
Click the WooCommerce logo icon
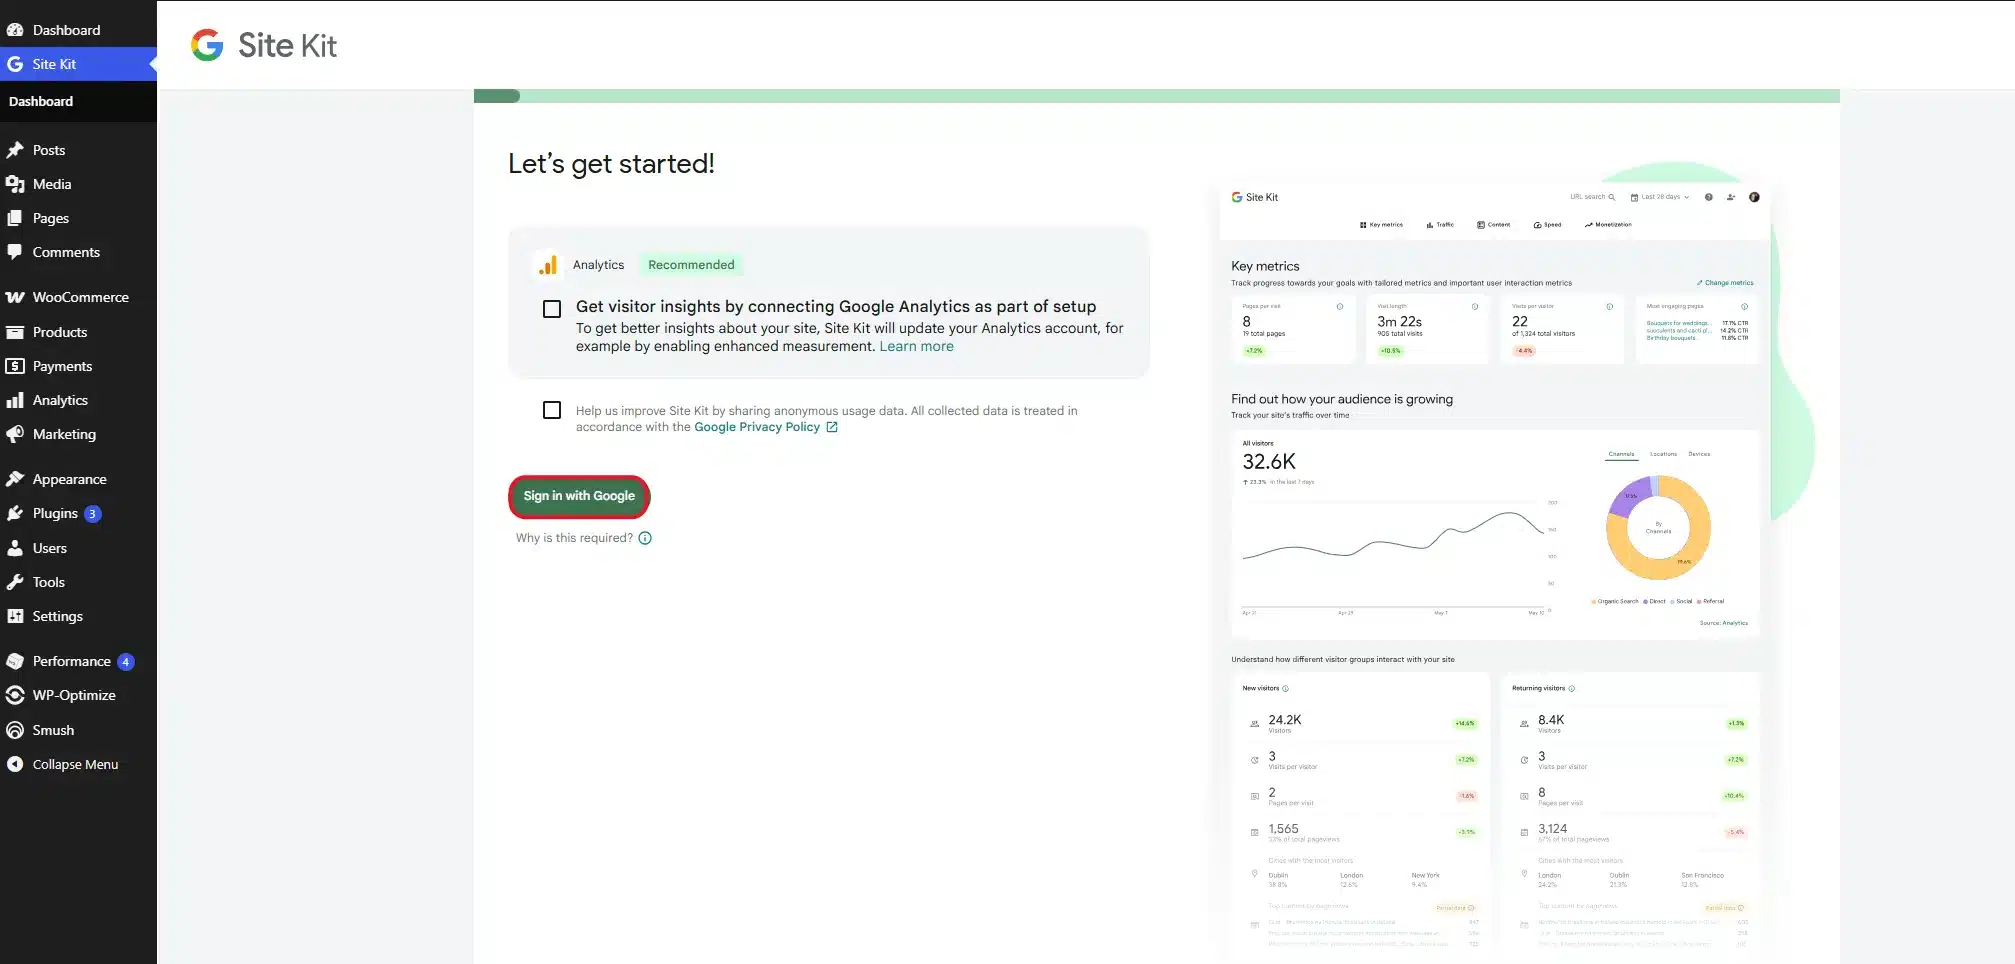[15, 297]
